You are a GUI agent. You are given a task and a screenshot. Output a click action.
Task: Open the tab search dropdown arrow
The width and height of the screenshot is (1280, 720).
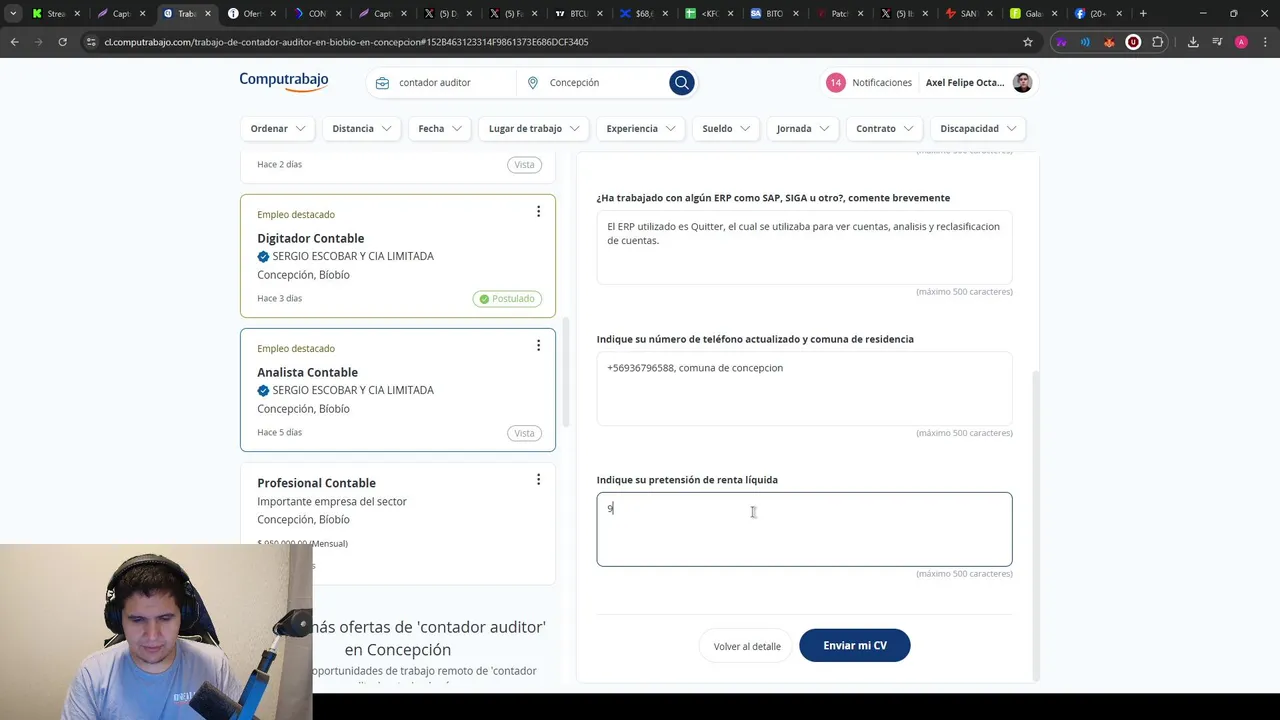pyautogui.click(x=13, y=14)
